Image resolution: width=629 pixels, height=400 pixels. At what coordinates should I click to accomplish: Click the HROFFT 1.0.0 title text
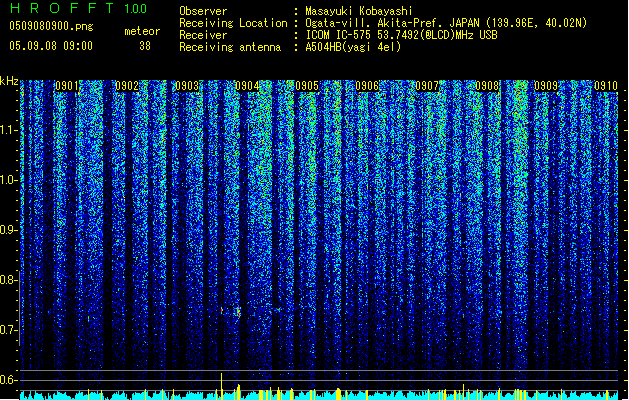(x=78, y=8)
